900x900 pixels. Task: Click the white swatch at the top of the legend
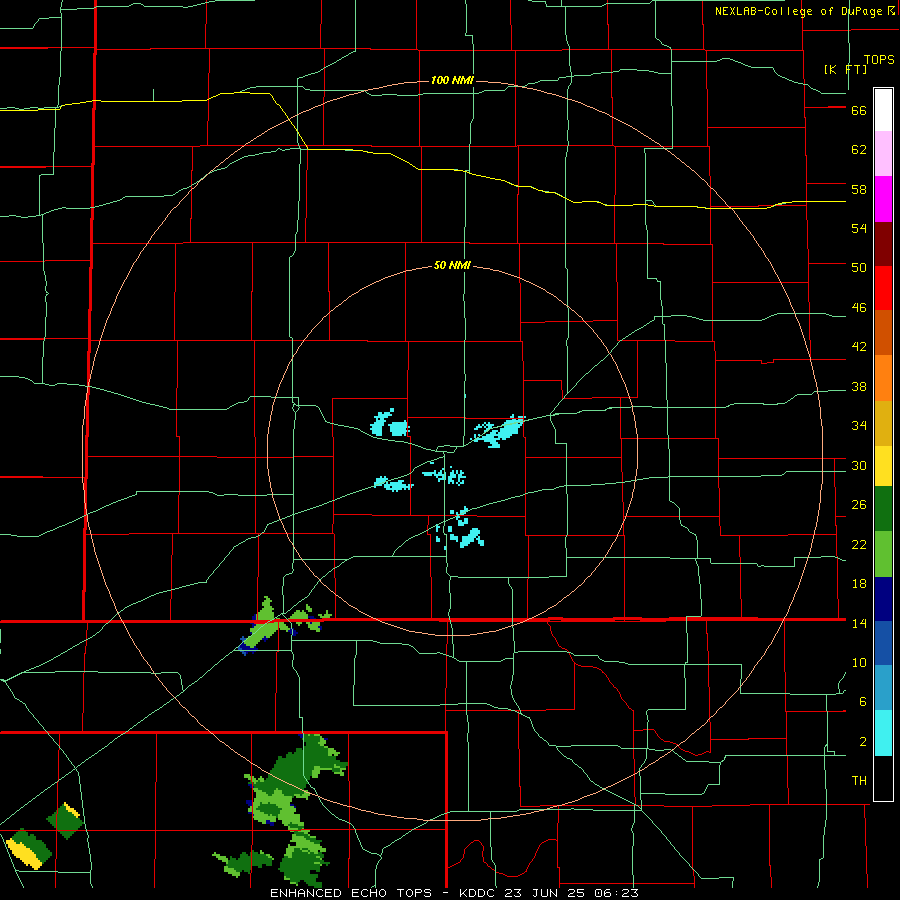pos(883,110)
